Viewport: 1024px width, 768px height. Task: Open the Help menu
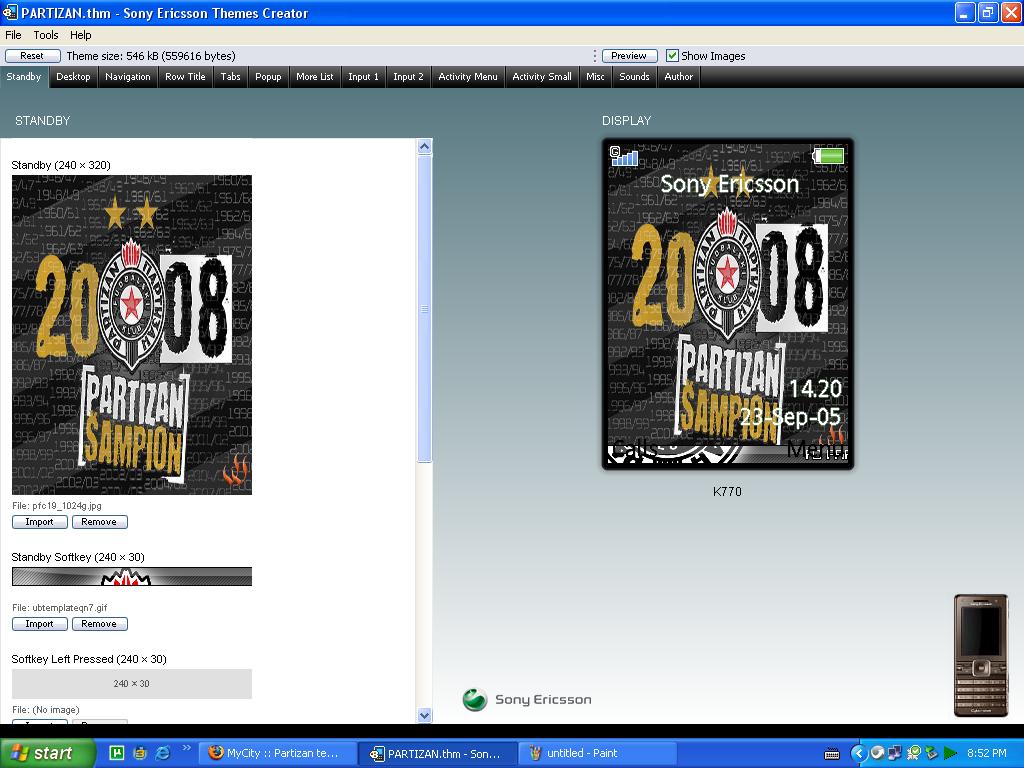80,35
